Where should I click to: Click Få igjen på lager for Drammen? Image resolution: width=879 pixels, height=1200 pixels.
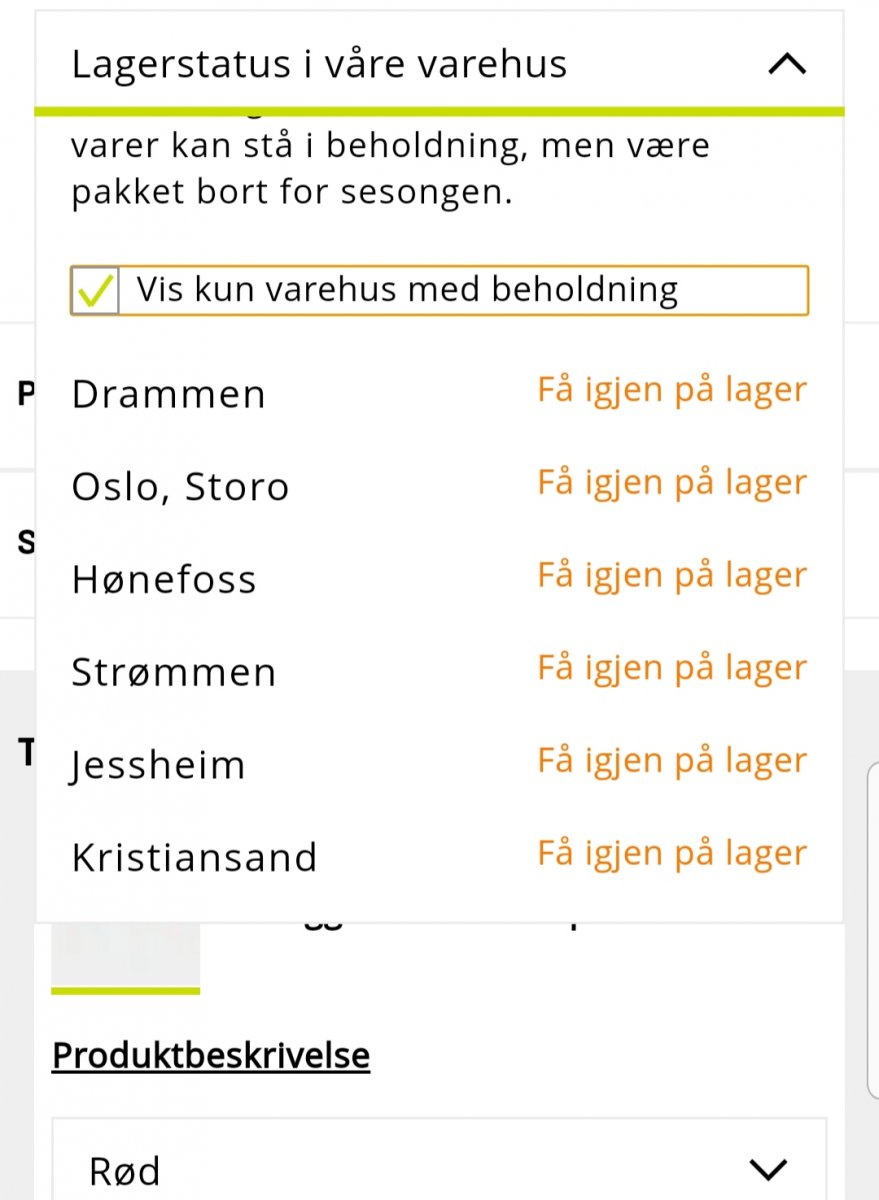(x=672, y=390)
